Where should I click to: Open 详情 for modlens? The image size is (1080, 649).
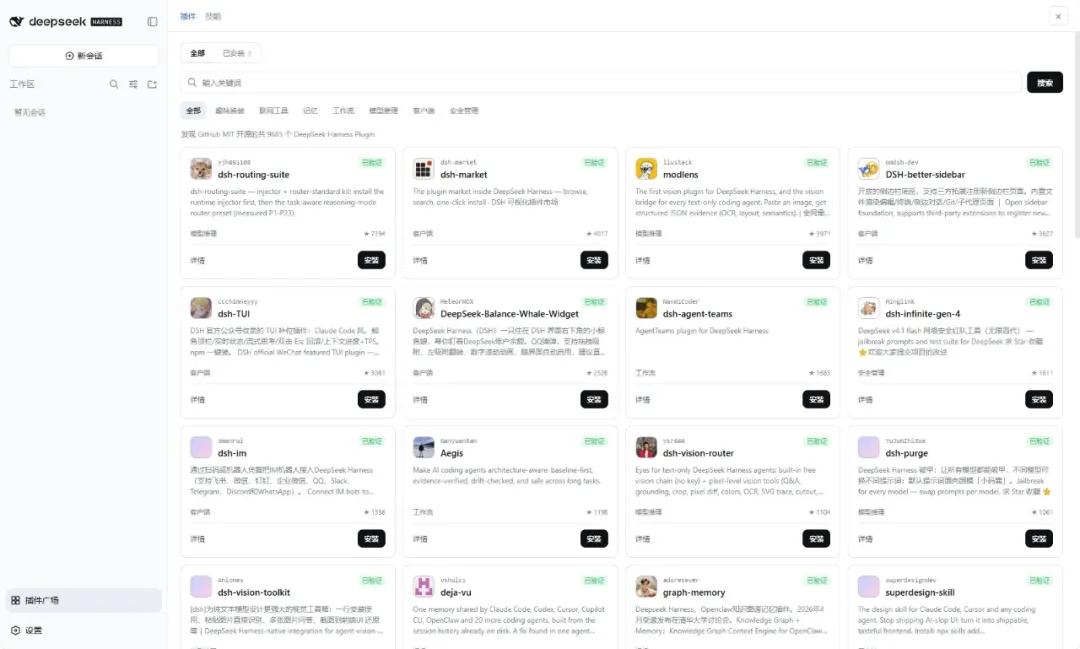(643, 260)
